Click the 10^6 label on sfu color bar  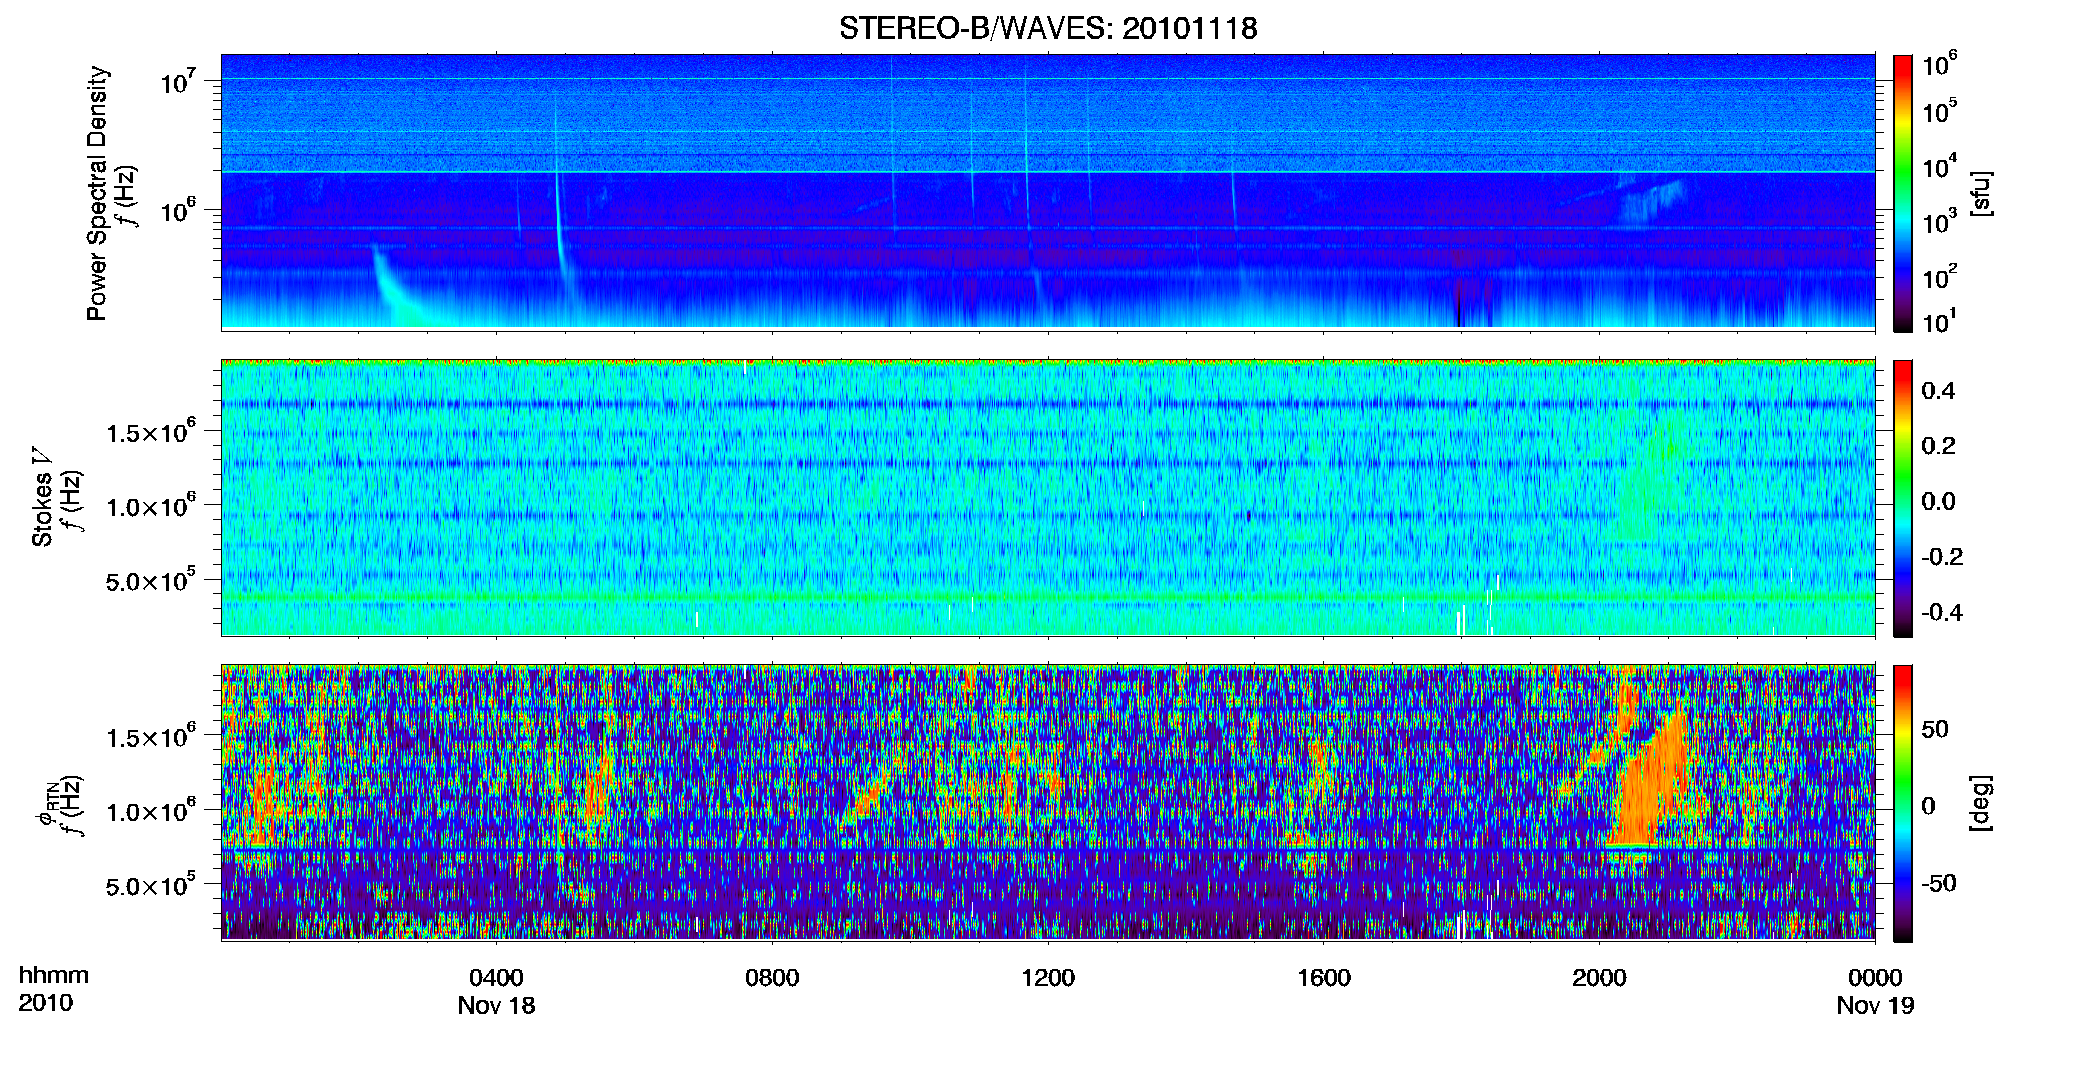coord(1939,64)
